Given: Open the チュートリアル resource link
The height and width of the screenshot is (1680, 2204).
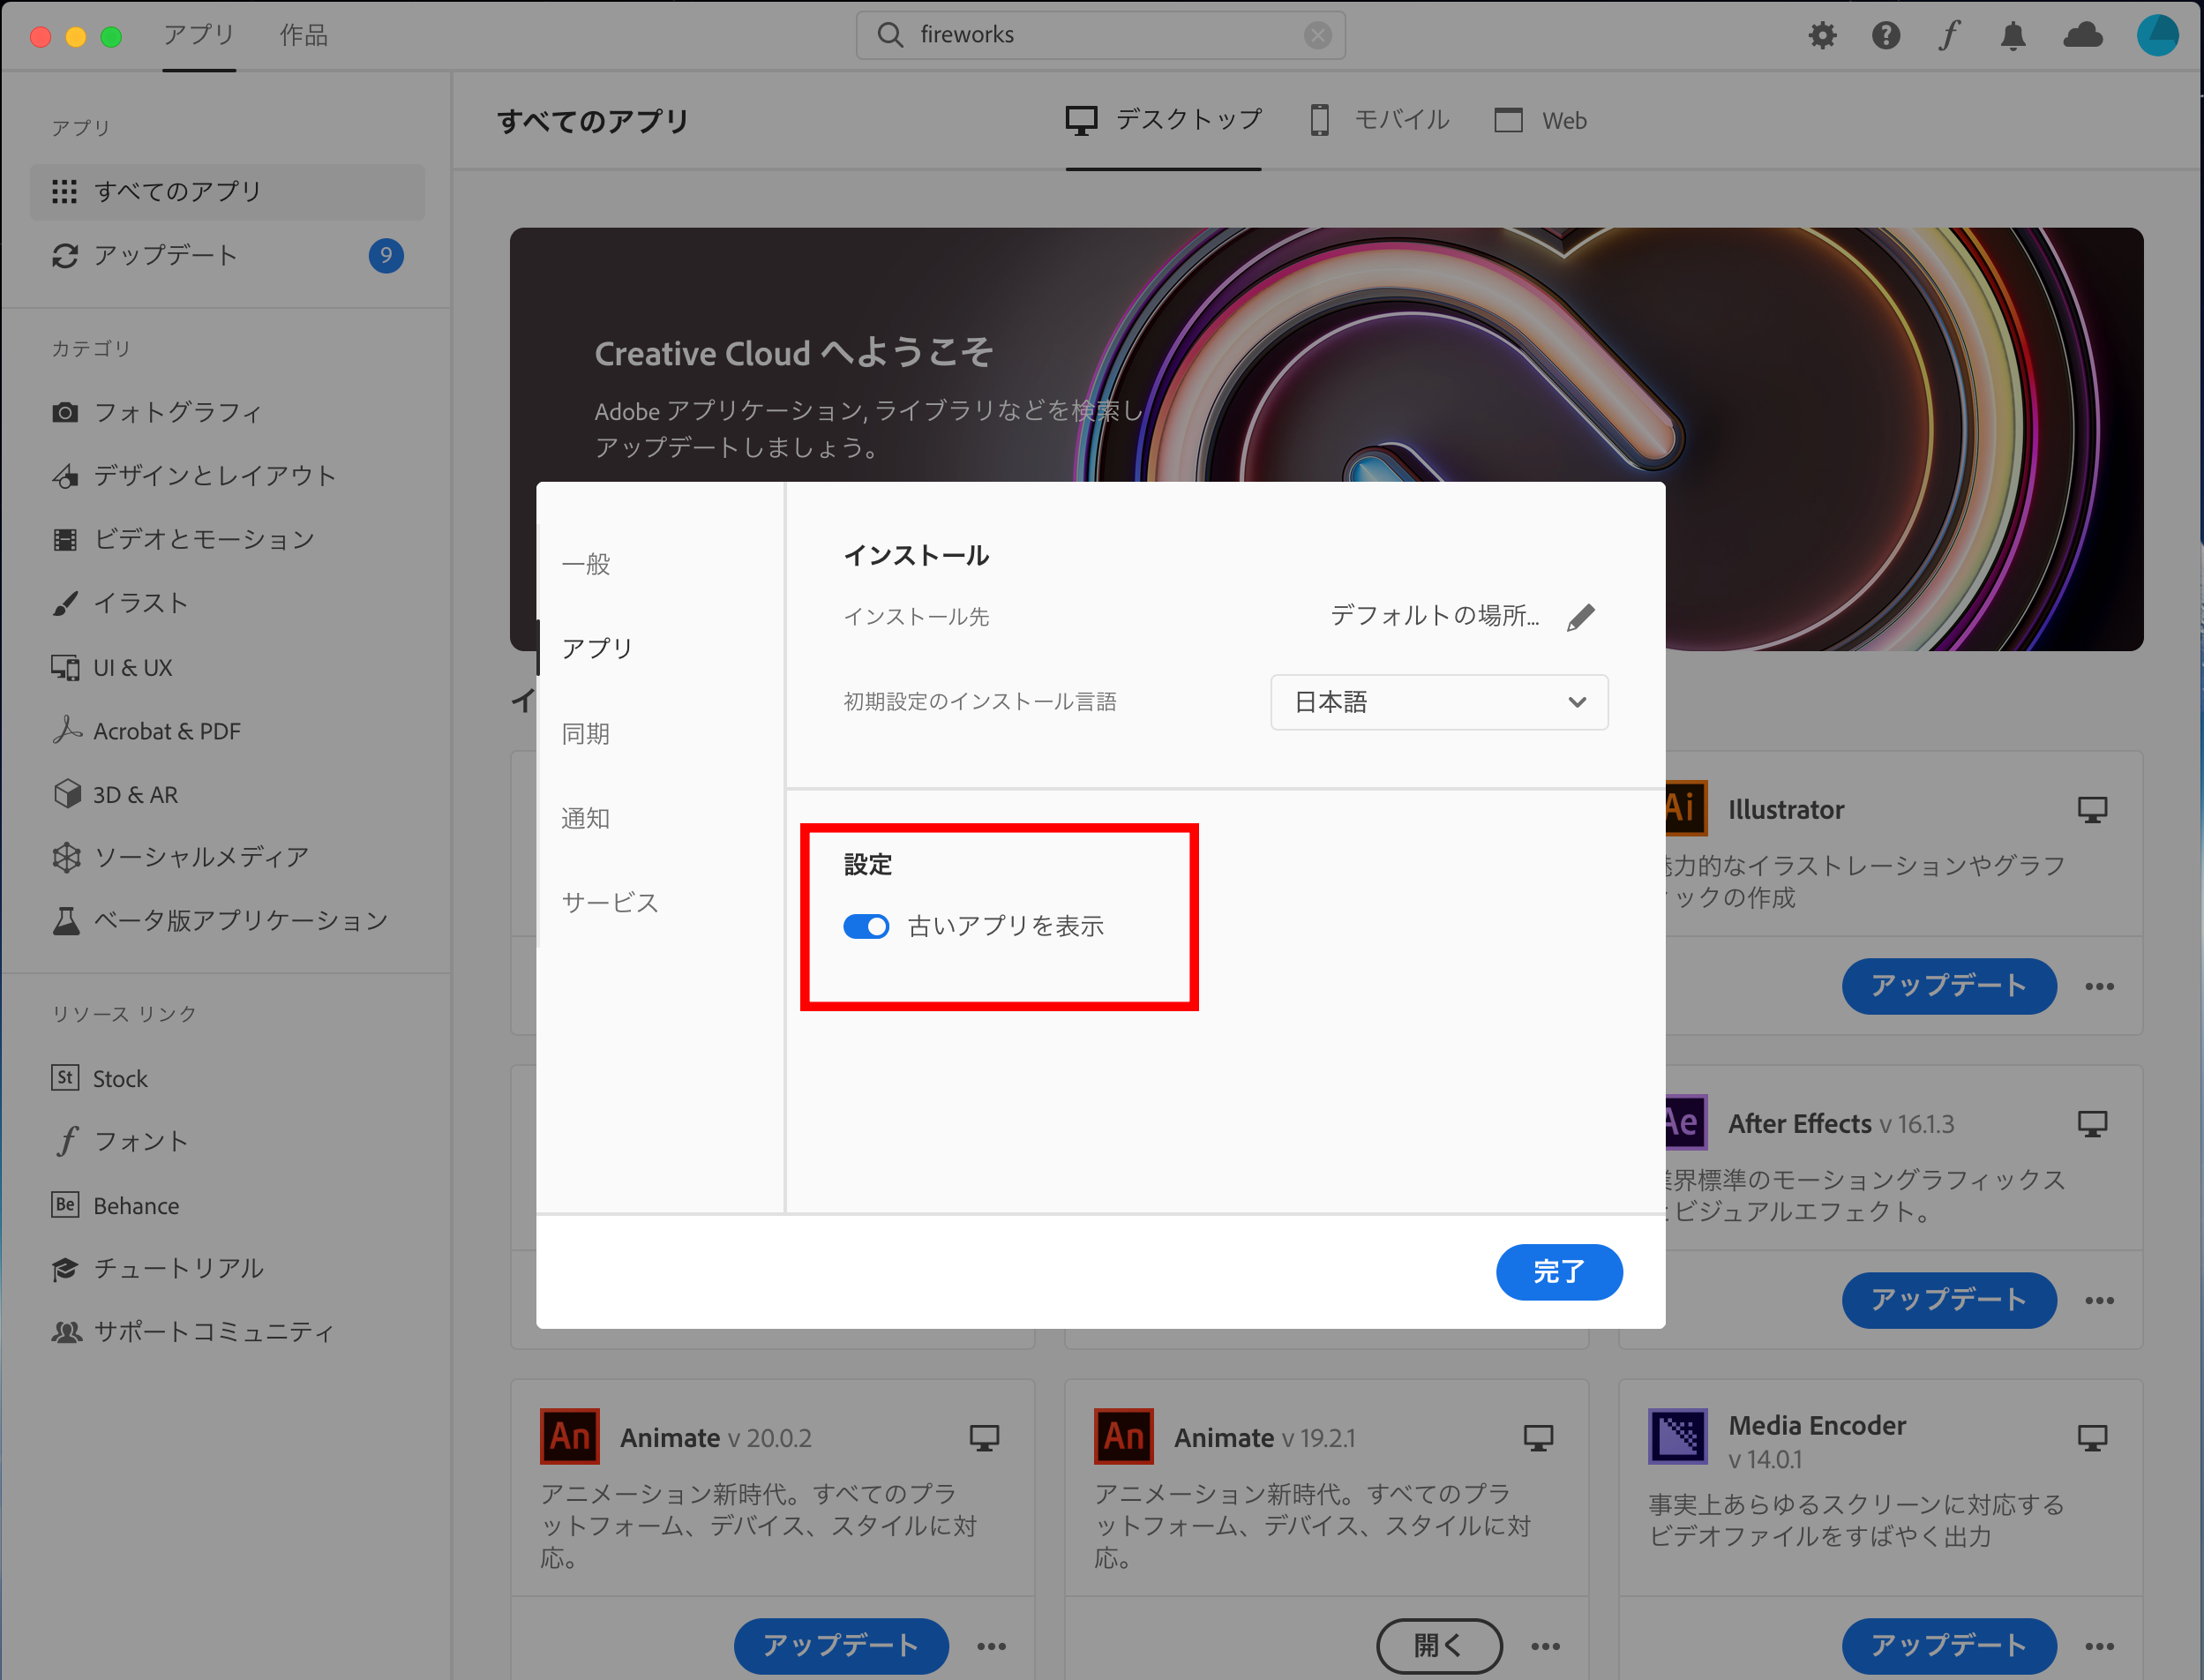Looking at the screenshot, I should point(157,1268).
